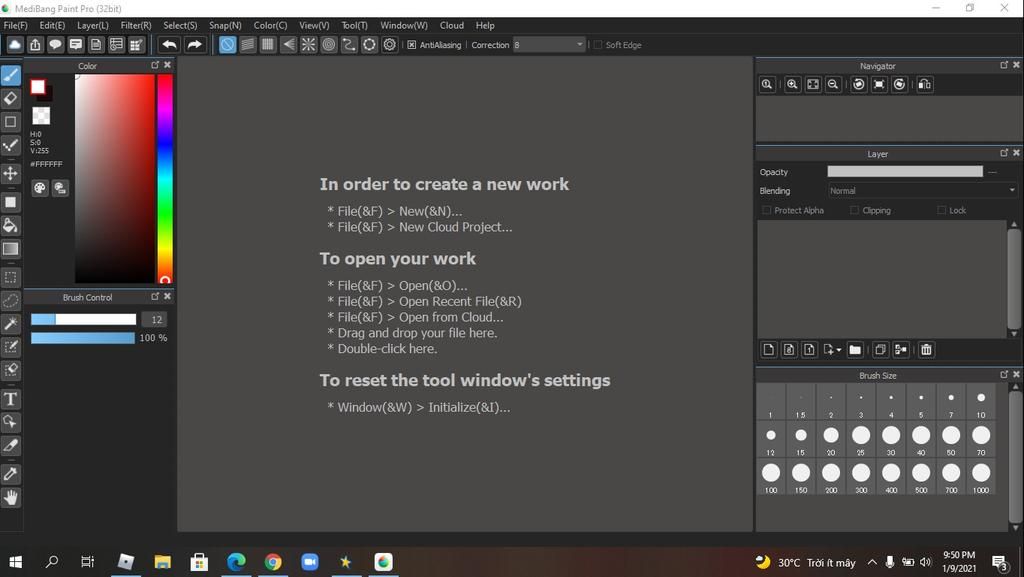Screen dimensions: 1024x577
Task: Enable crisscross grid snap
Action: click(x=268, y=44)
